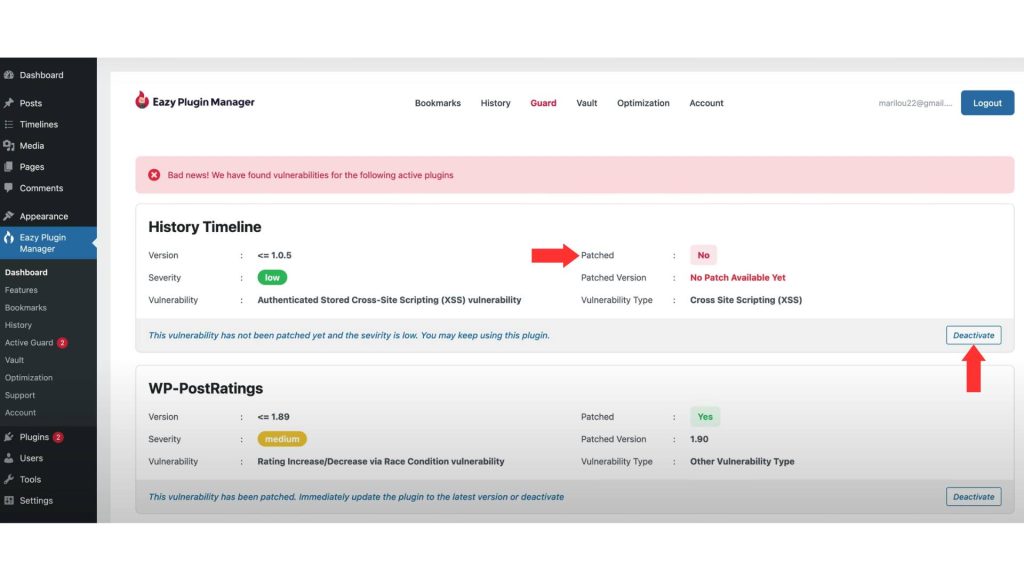
Task: Click the Pages icon in sidebar
Action: [8, 167]
